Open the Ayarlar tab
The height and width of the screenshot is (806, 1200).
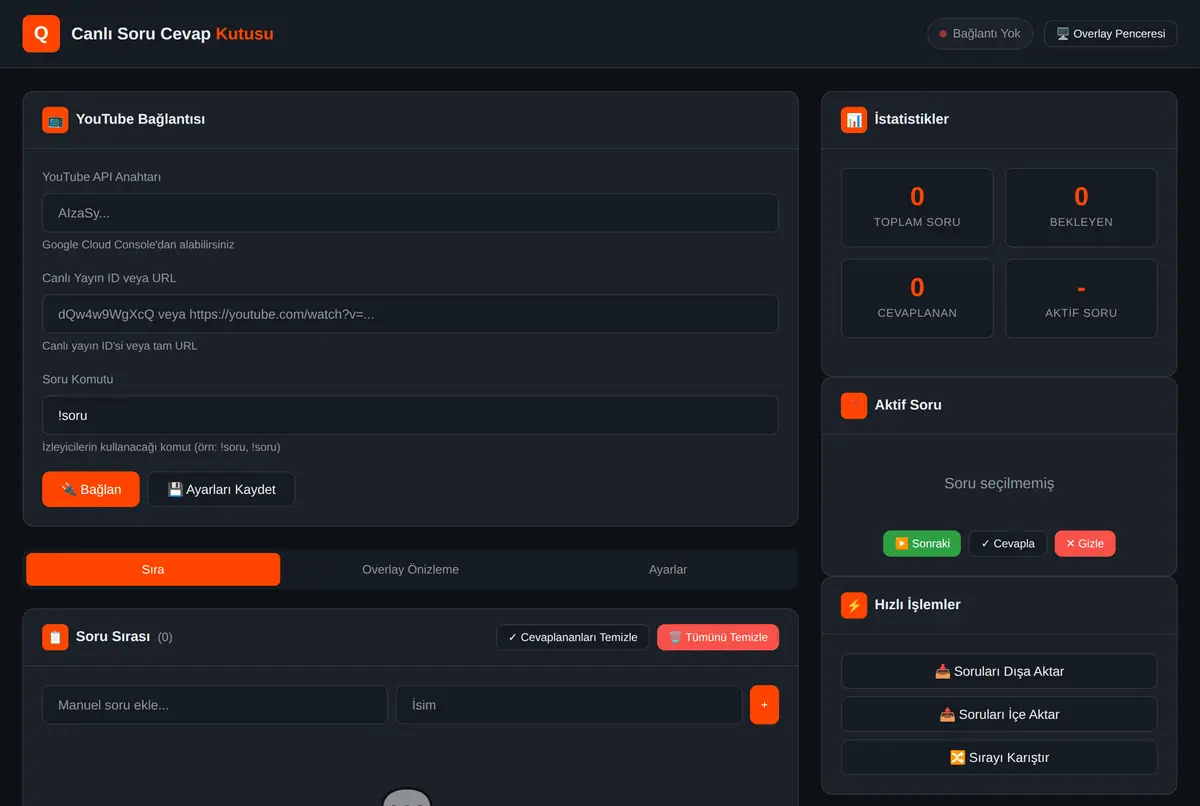668,569
